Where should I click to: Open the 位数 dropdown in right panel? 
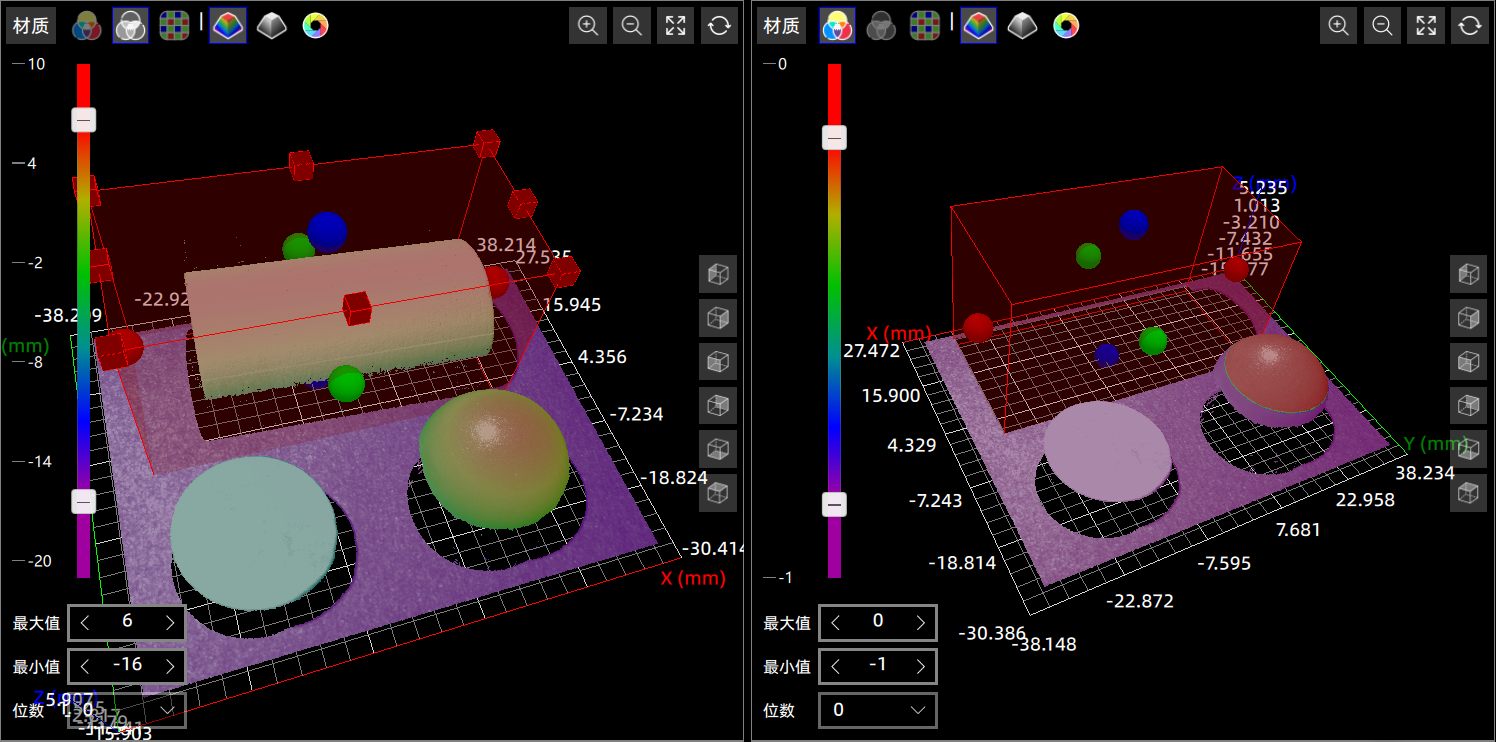click(878, 710)
